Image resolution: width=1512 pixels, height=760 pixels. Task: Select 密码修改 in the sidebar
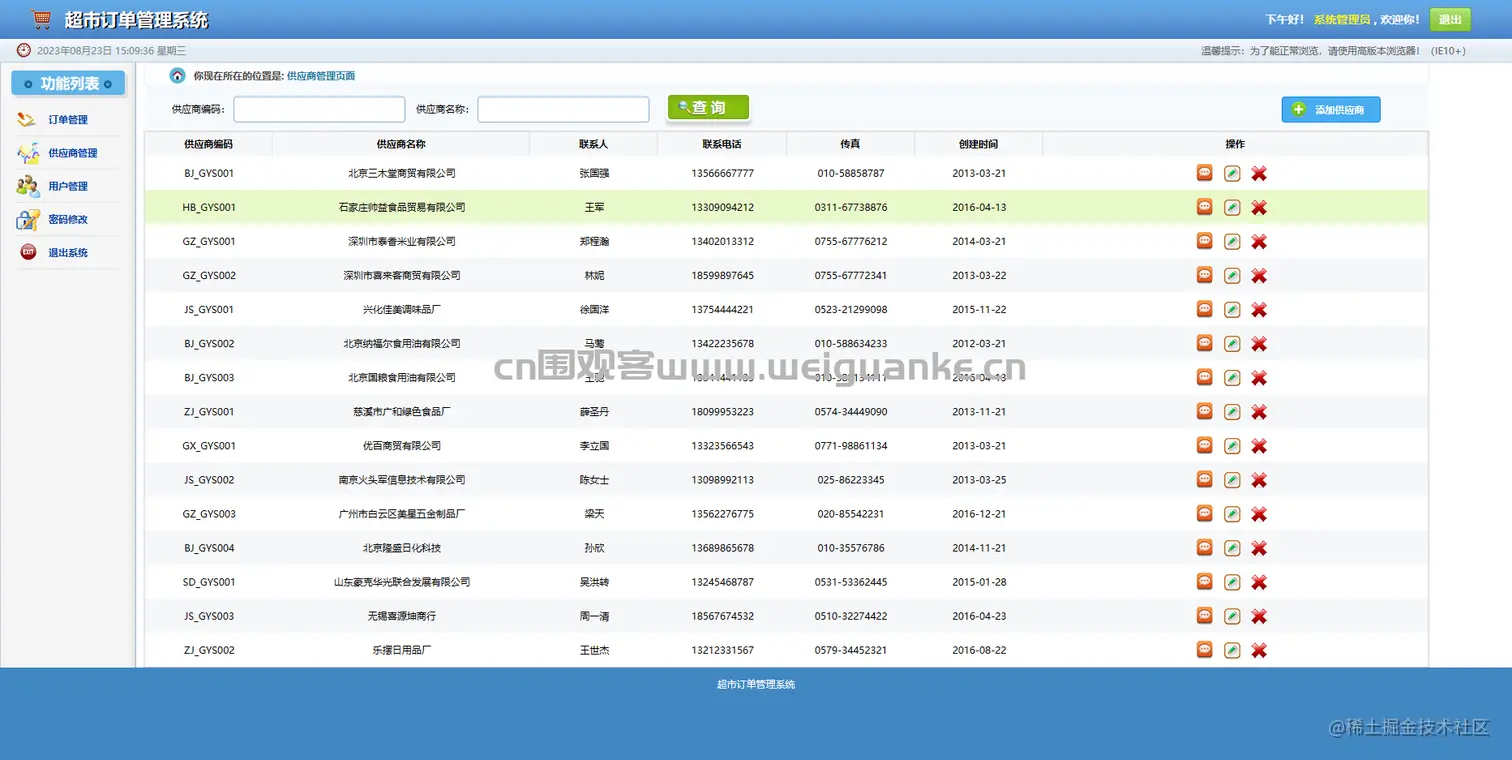(x=68, y=219)
